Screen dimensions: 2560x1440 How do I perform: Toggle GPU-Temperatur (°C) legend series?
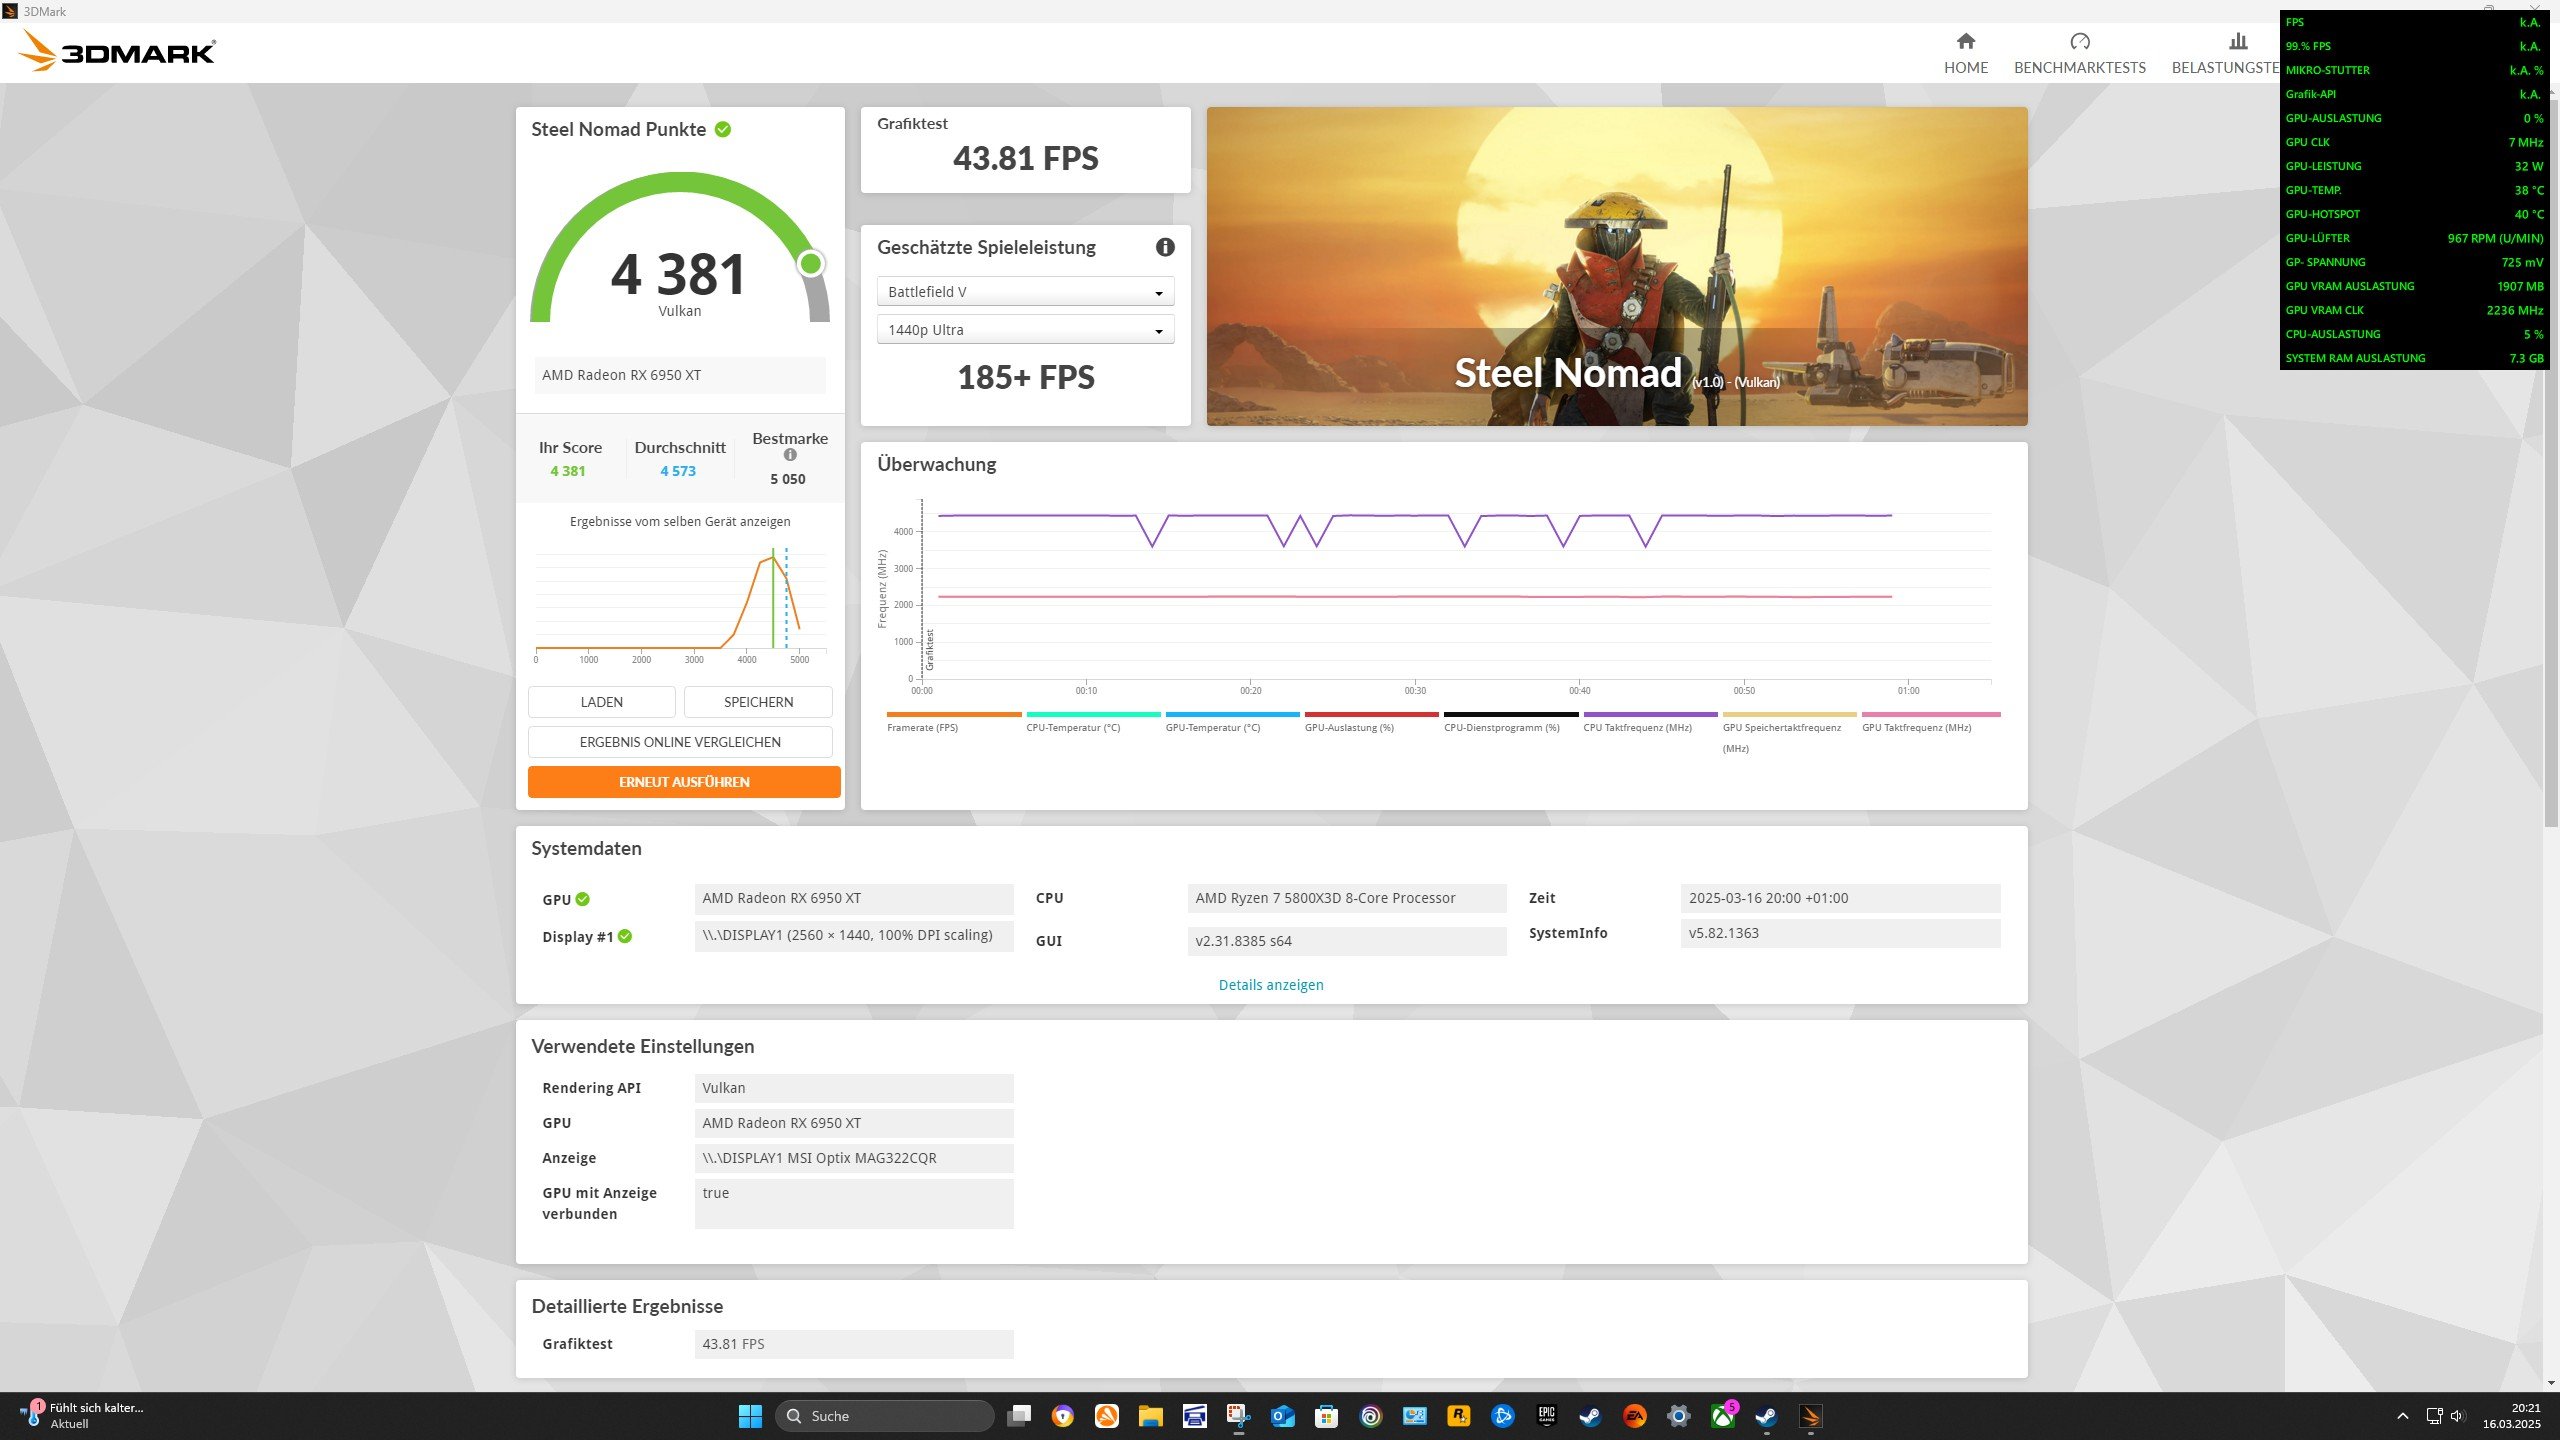pos(1212,727)
